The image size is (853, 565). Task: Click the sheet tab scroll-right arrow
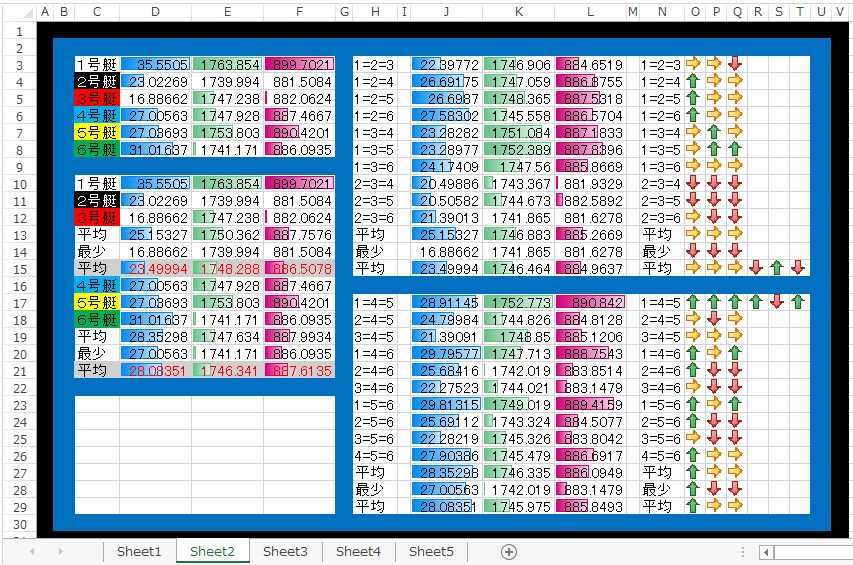pos(60,551)
